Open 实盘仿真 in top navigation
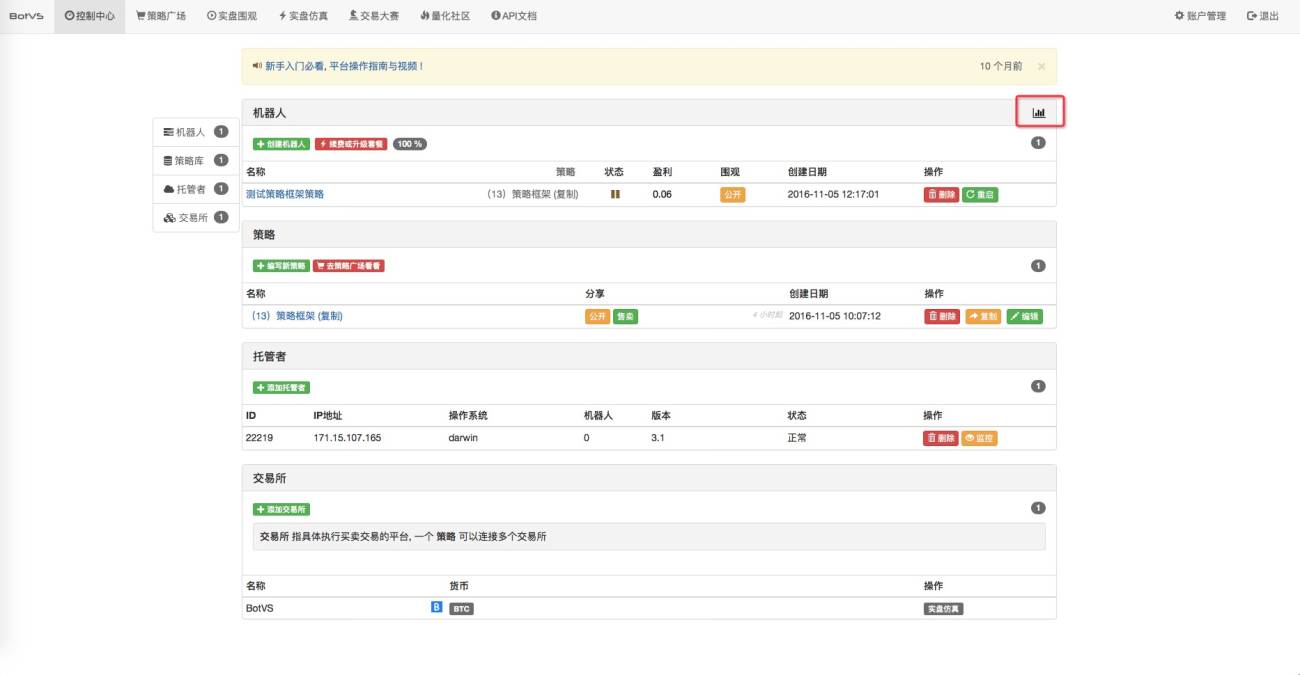Image resolution: width=1300 pixels, height=675 pixels. (302, 16)
